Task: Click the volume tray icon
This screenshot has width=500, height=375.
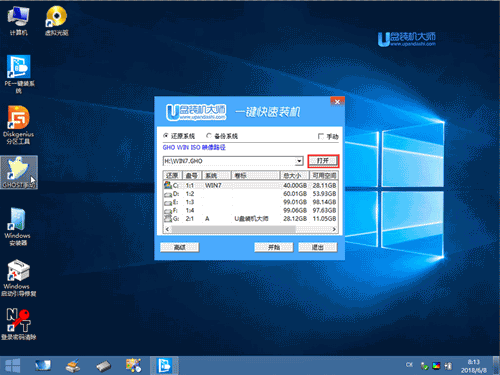Action: tap(448, 366)
